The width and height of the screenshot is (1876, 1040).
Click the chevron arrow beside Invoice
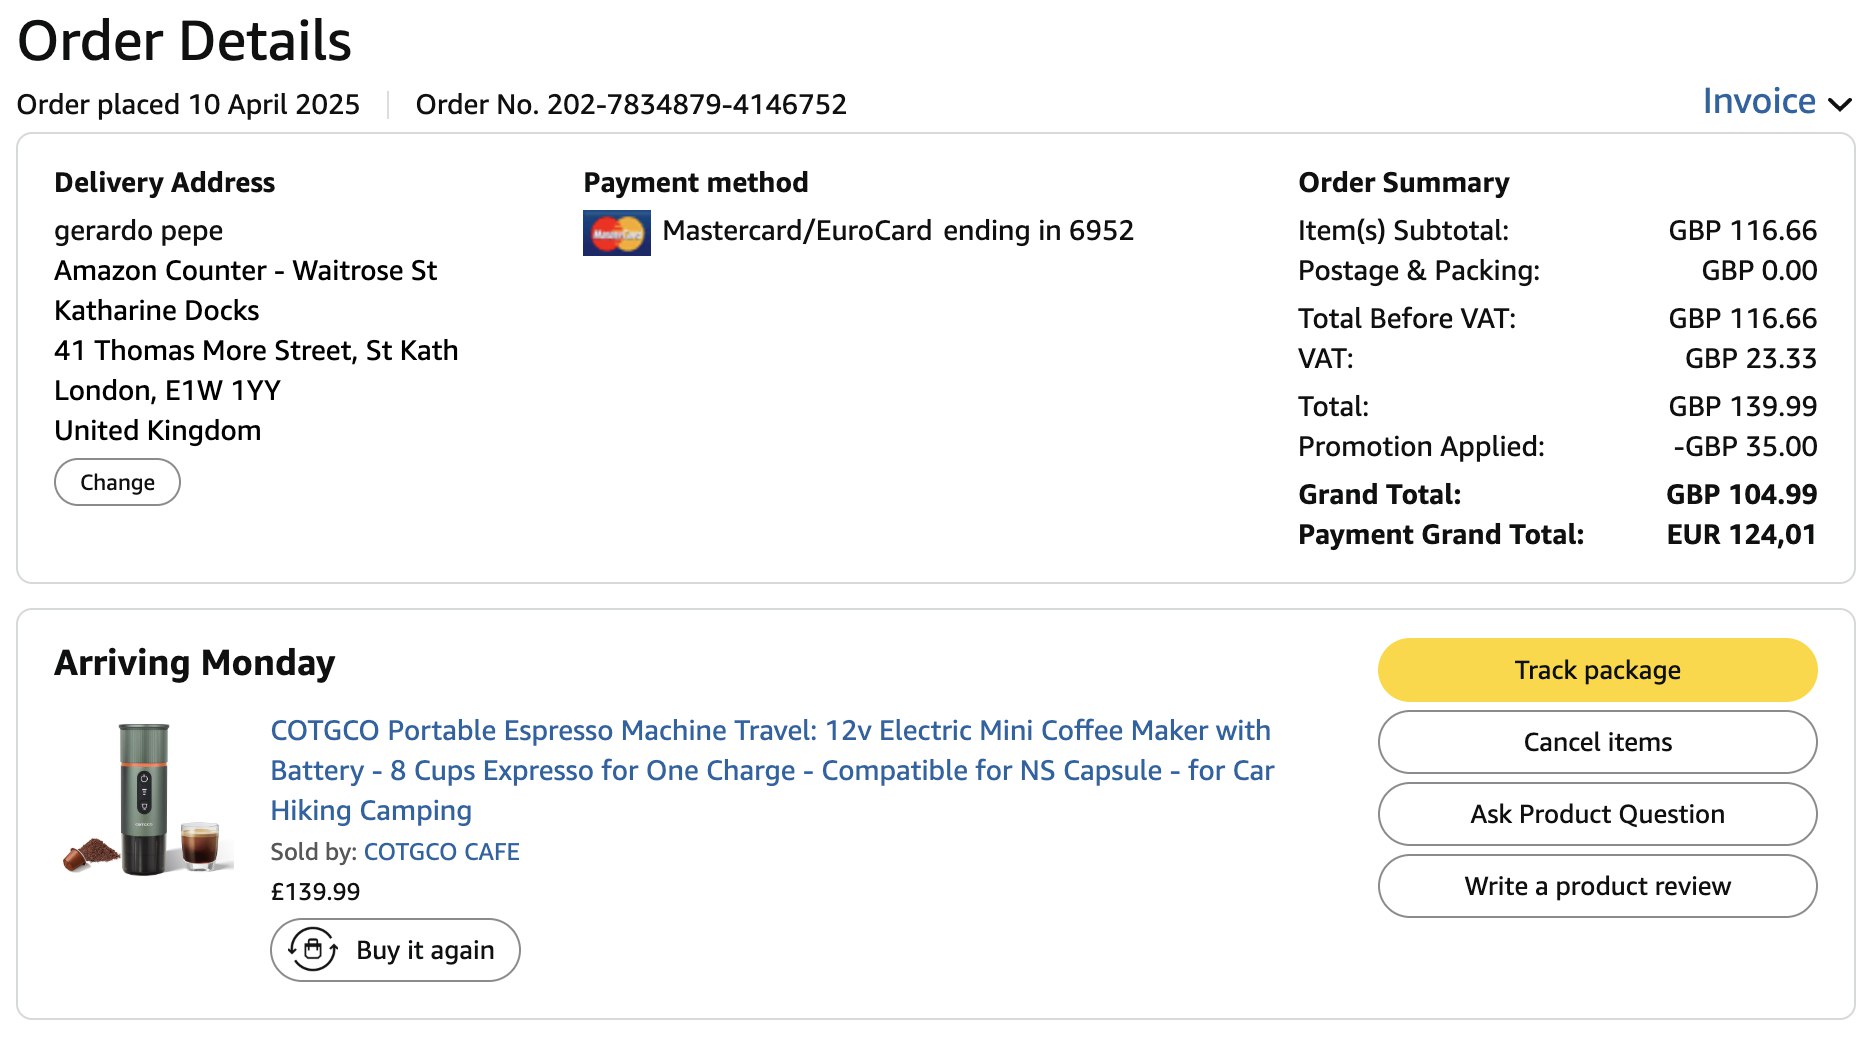click(x=1839, y=104)
